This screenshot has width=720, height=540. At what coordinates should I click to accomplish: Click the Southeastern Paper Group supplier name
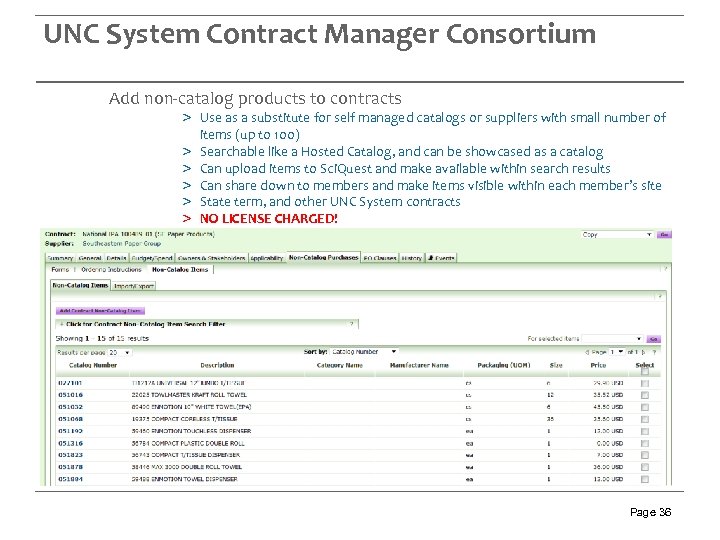coord(122,243)
